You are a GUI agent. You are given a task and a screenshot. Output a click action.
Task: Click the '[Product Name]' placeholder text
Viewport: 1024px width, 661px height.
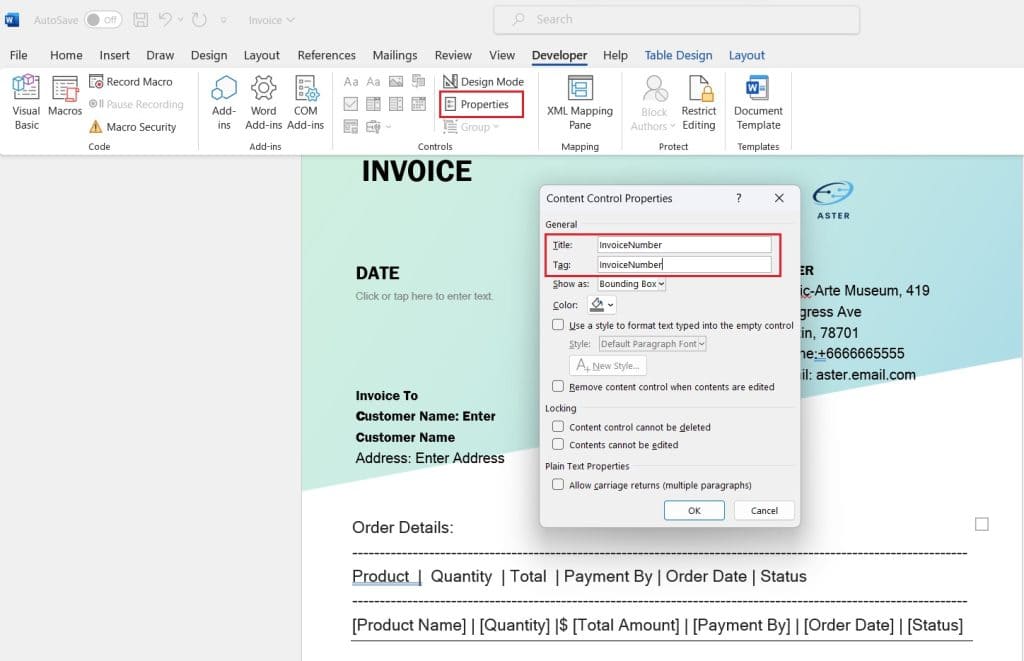[x=409, y=625]
